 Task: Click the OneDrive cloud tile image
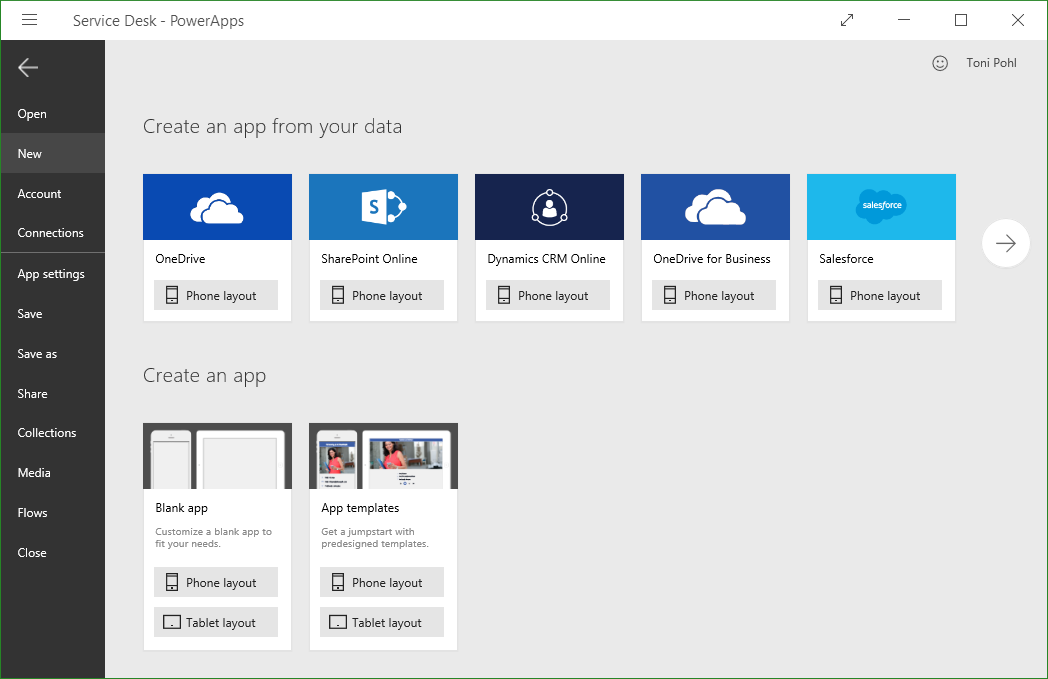[217, 207]
